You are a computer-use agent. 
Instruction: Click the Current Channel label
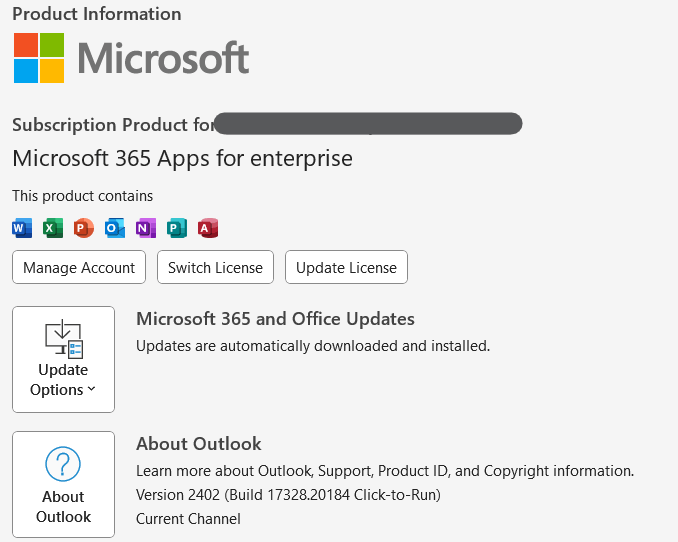[x=188, y=519]
